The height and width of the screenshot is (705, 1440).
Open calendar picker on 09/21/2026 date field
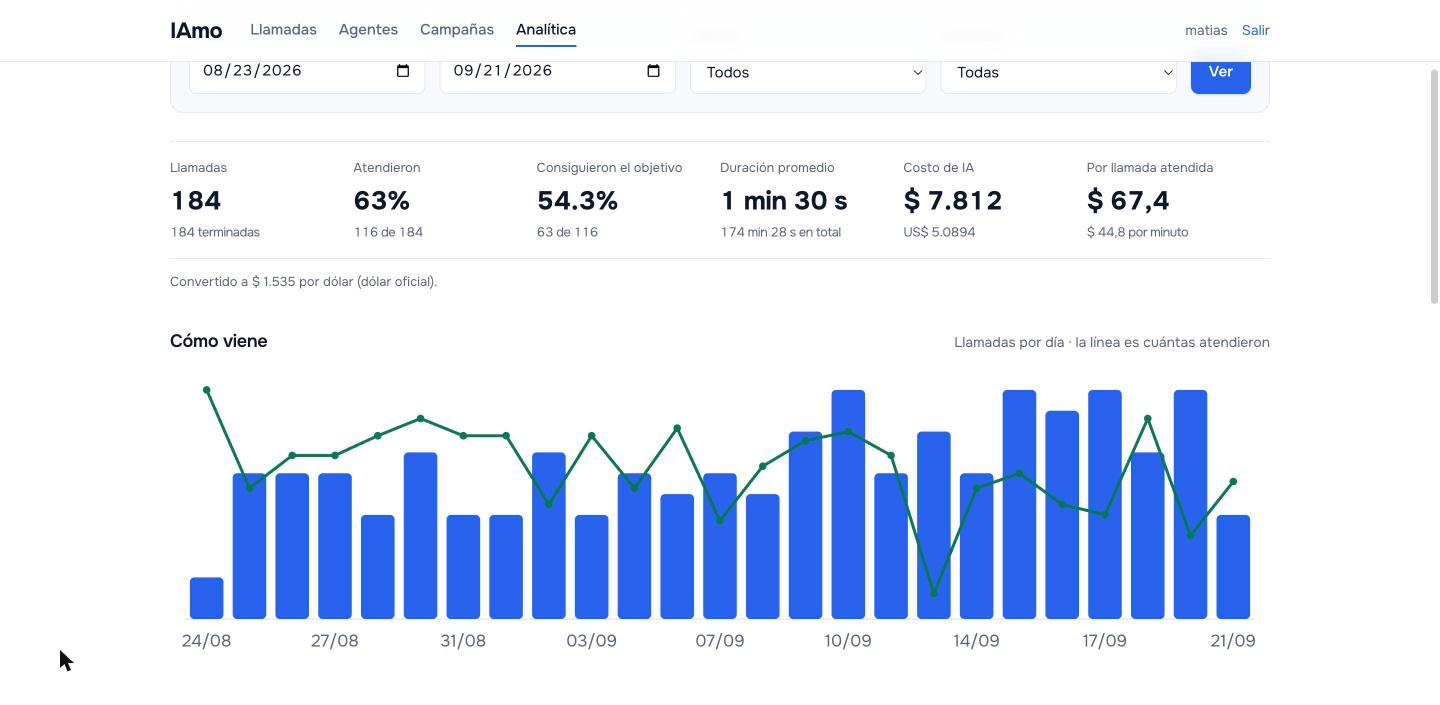coord(654,71)
